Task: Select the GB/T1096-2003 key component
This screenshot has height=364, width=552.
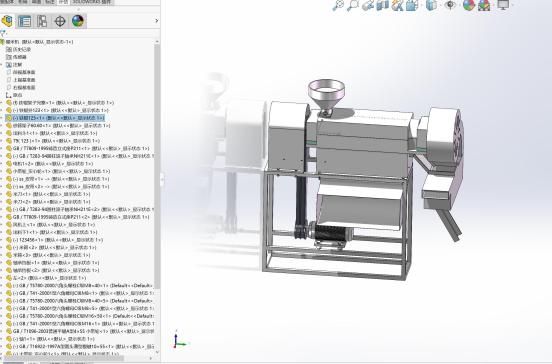Action: point(80,331)
